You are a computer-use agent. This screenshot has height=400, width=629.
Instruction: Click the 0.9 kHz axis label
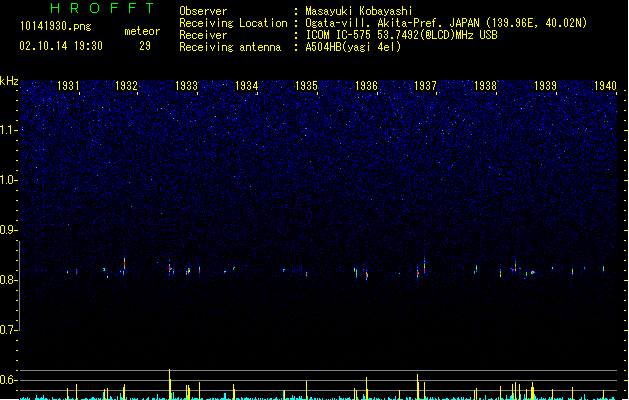pos(8,230)
